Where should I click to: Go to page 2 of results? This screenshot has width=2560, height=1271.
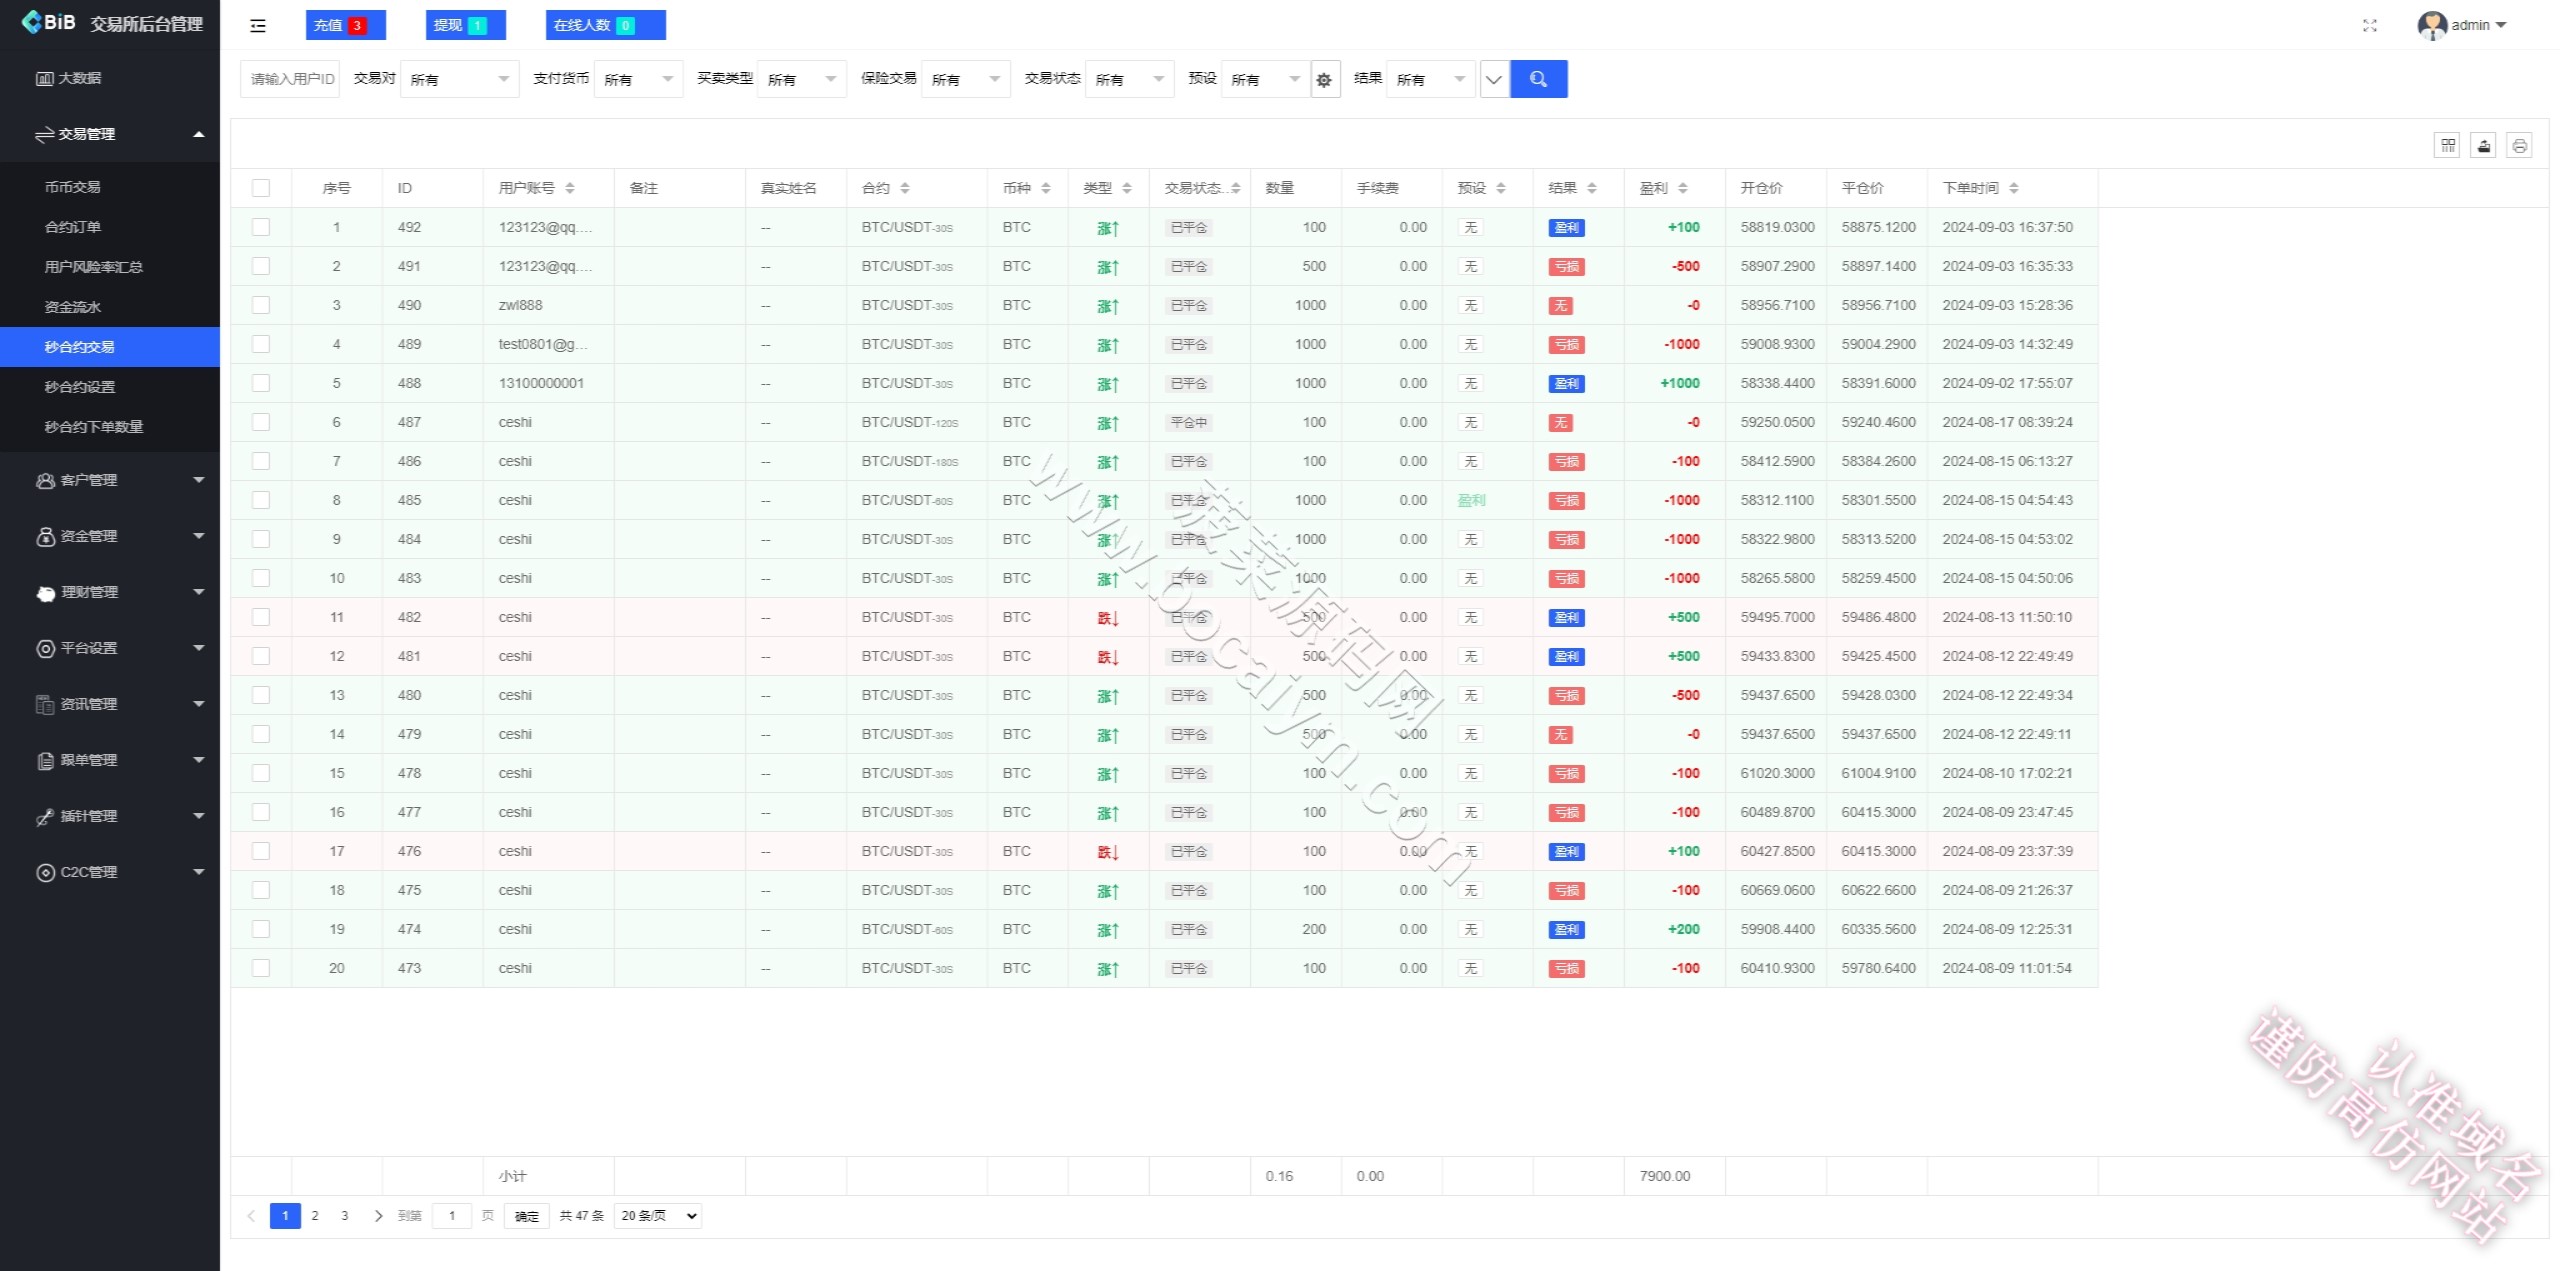pos(315,1216)
